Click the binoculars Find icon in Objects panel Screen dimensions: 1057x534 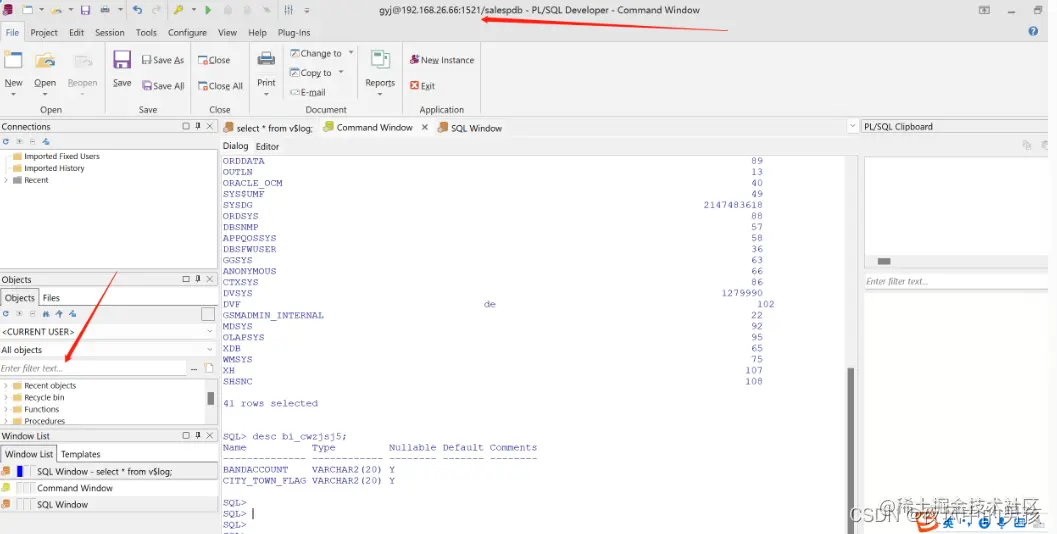(x=46, y=314)
